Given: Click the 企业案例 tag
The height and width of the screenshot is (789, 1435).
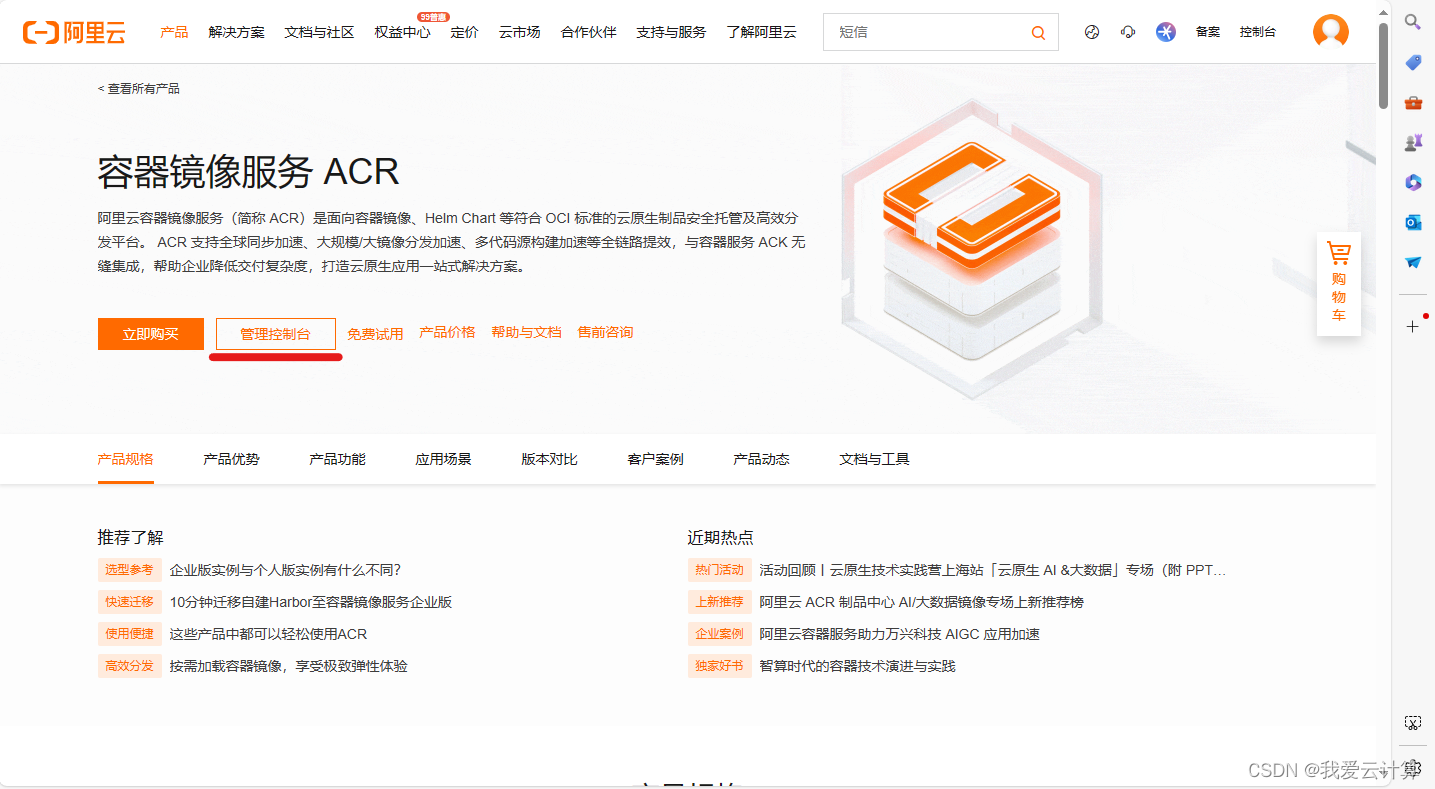Looking at the screenshot, I should click(720, 634).
